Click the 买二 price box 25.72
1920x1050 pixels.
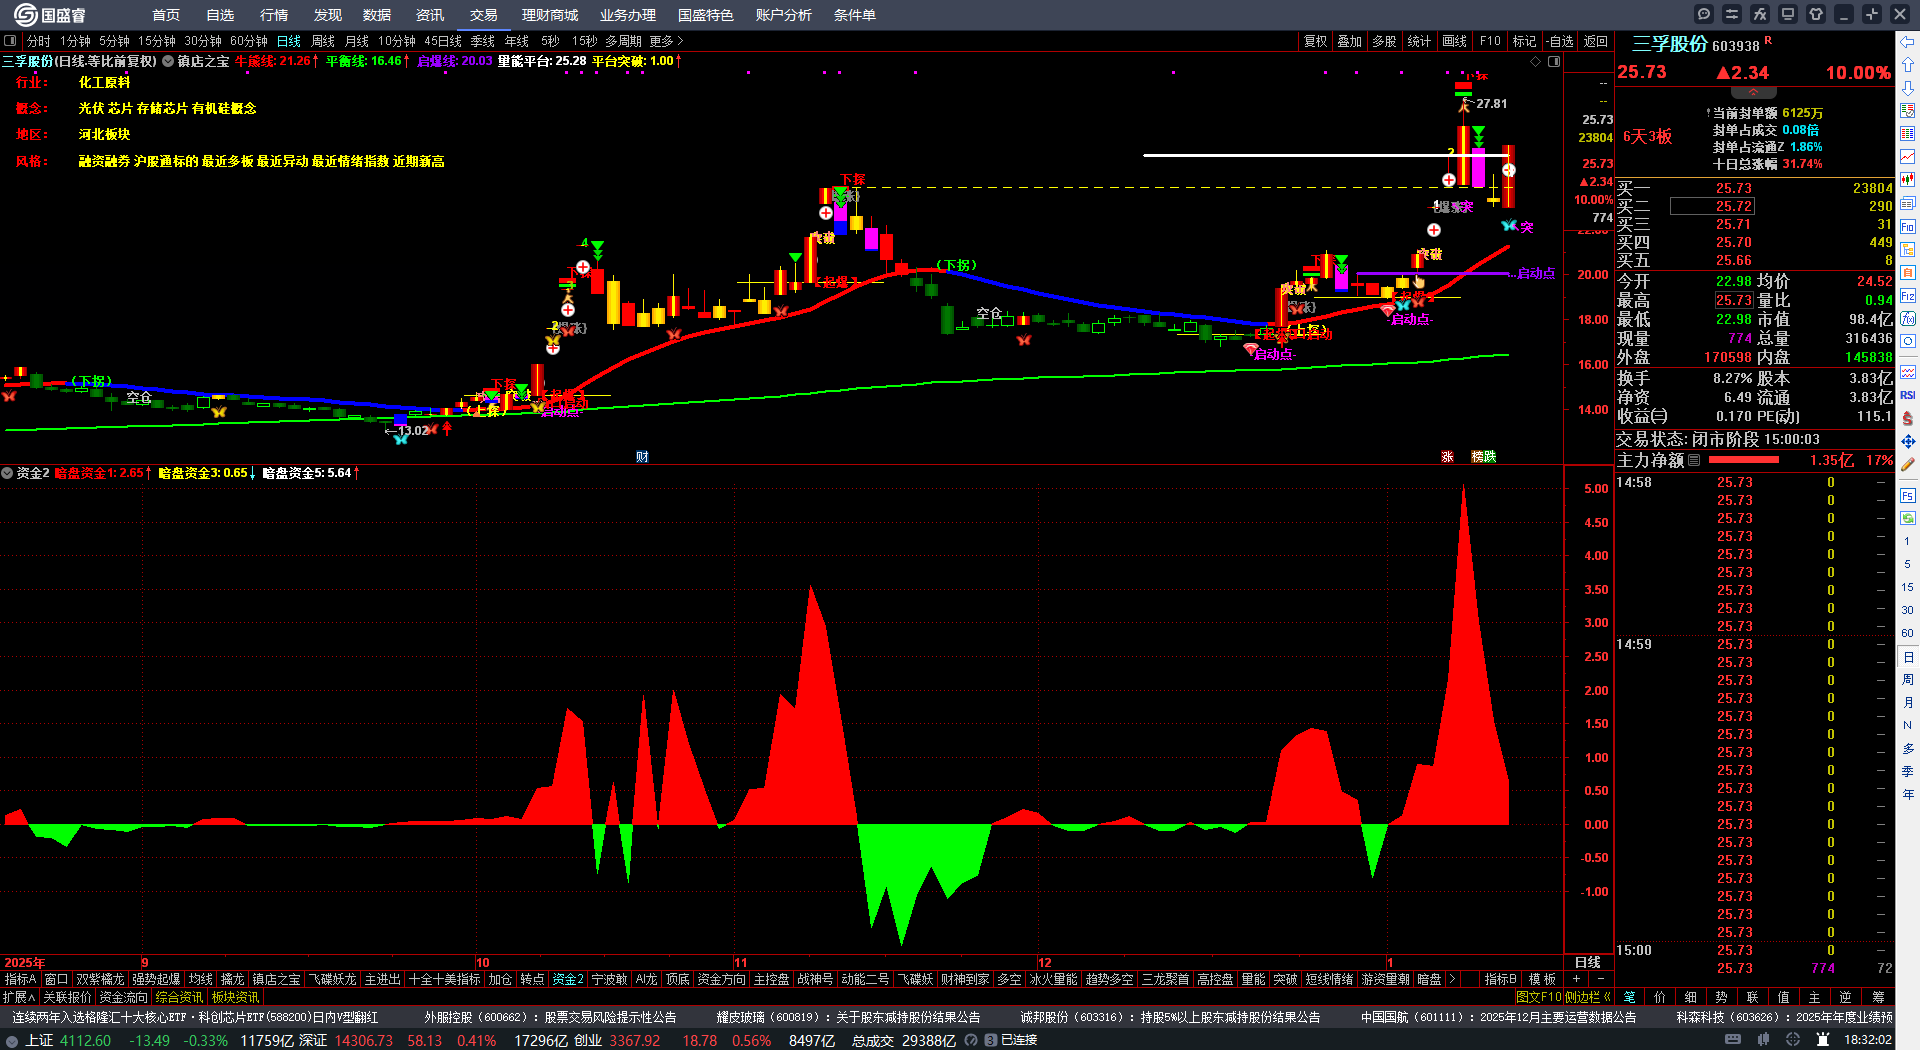tap(1712, 206)
